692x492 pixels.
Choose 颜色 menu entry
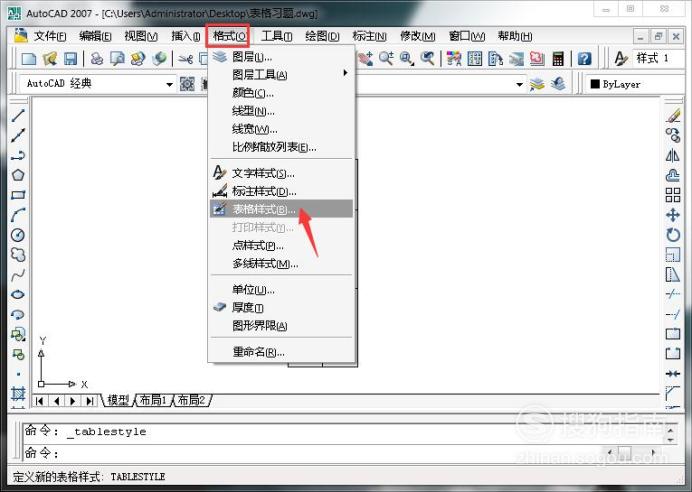281,93
